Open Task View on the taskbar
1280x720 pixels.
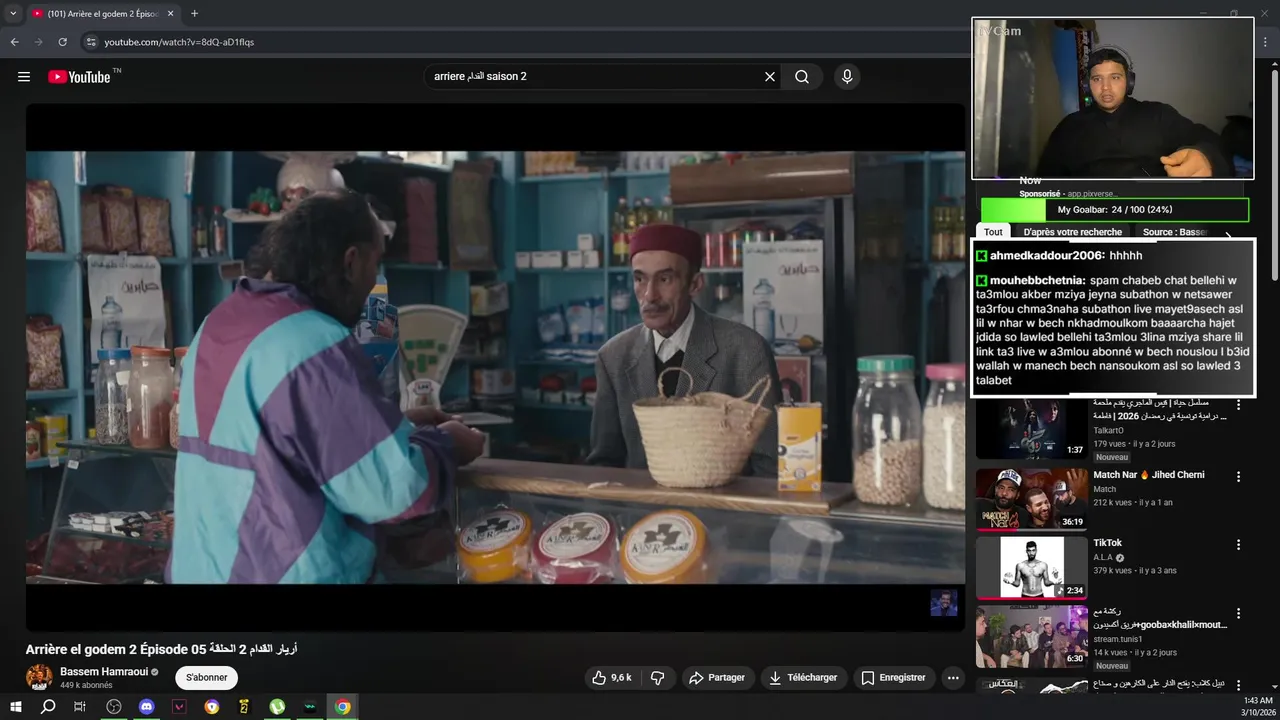[80, 706]
